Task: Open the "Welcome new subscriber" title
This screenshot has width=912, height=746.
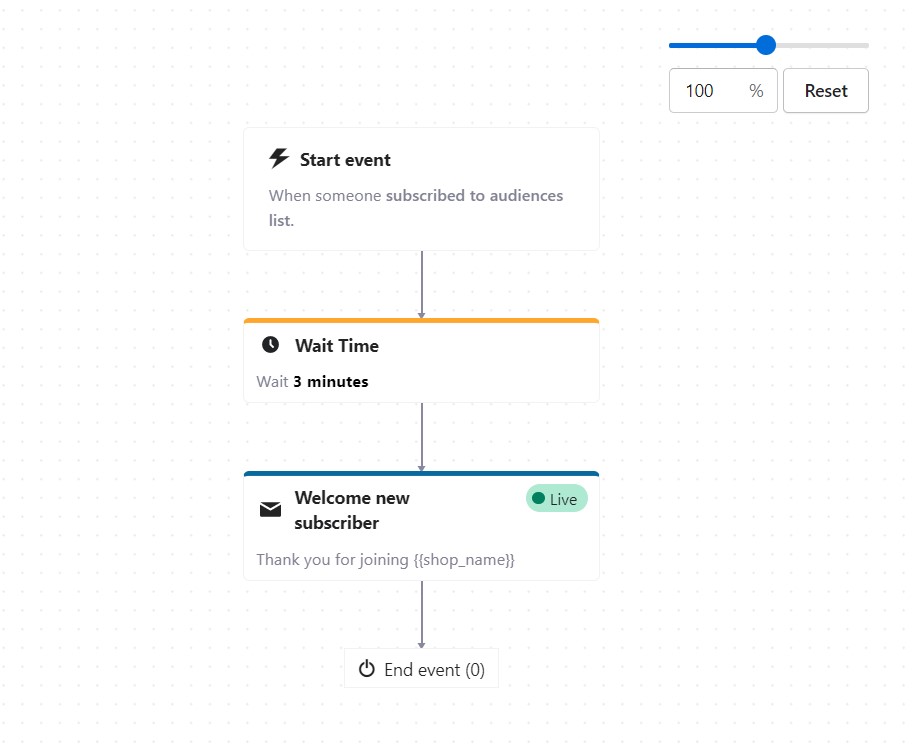Action: (x=351, y=510)
